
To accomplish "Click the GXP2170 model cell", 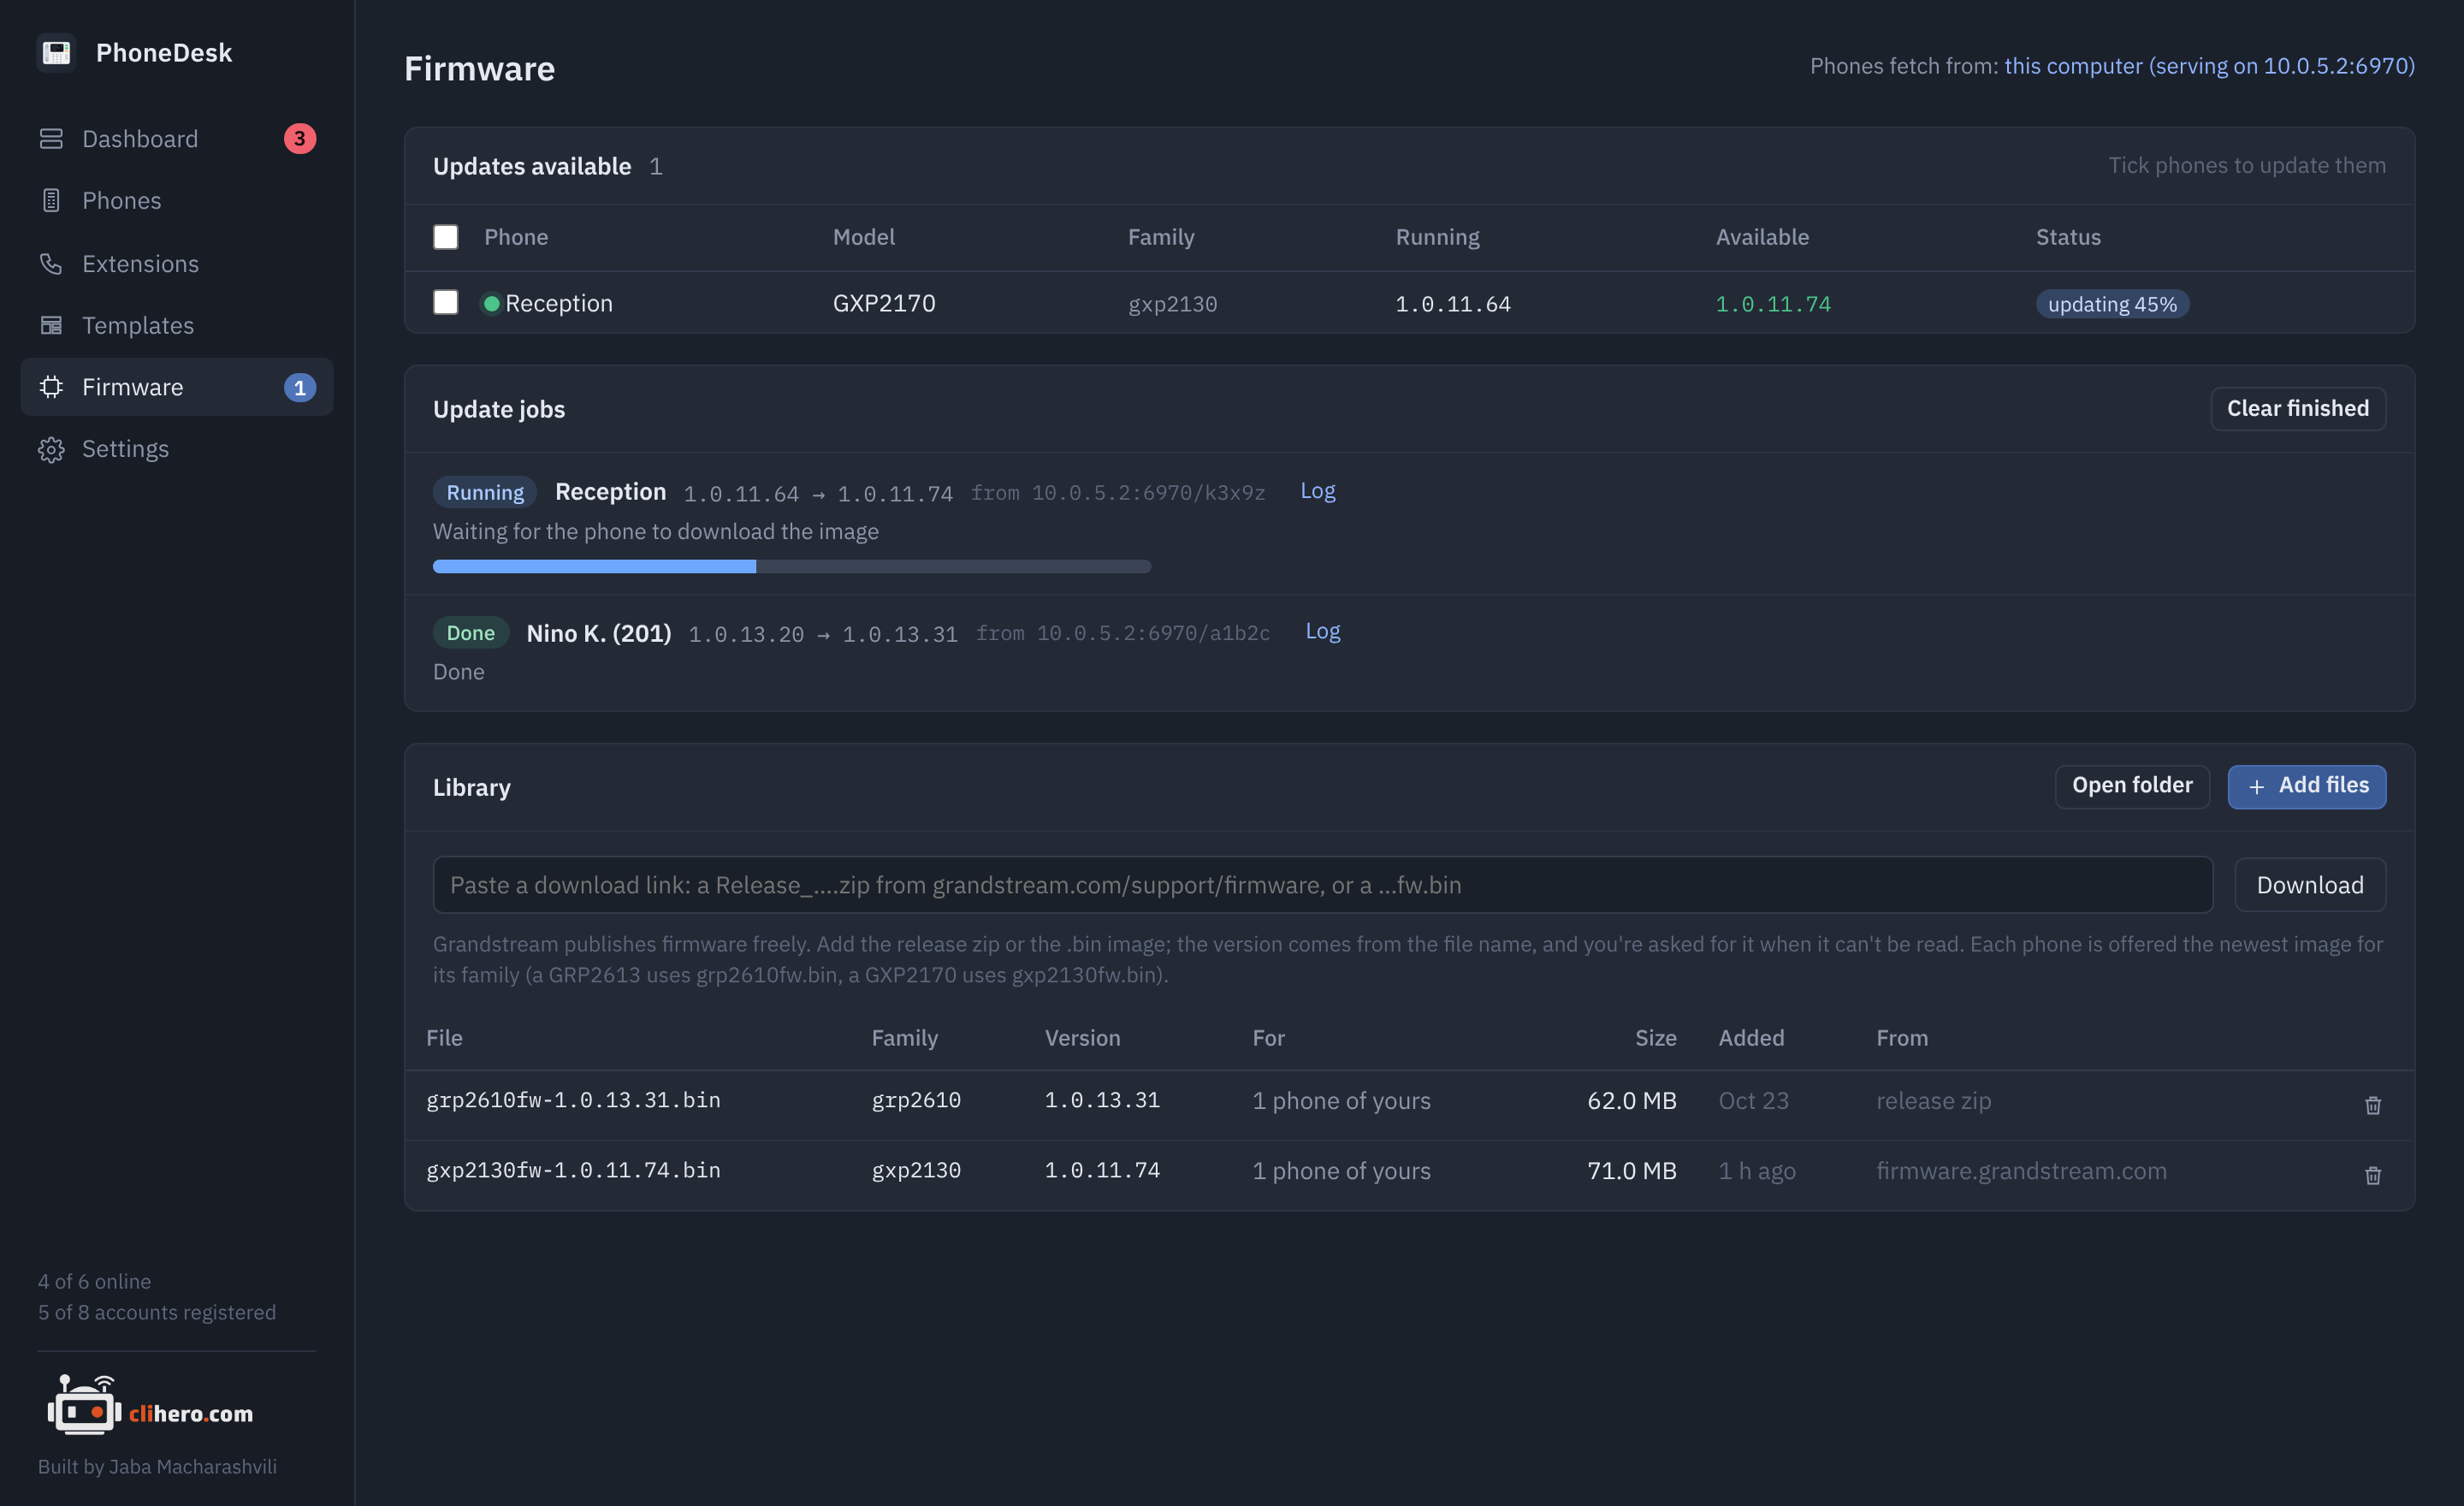I will pos(884,303).
